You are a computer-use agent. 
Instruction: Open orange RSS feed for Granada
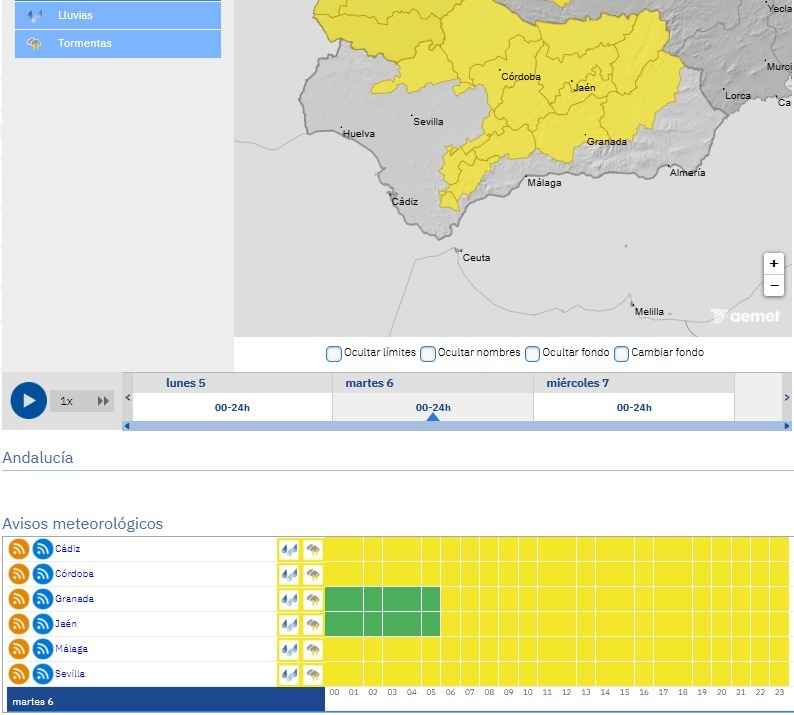[19, 599]
